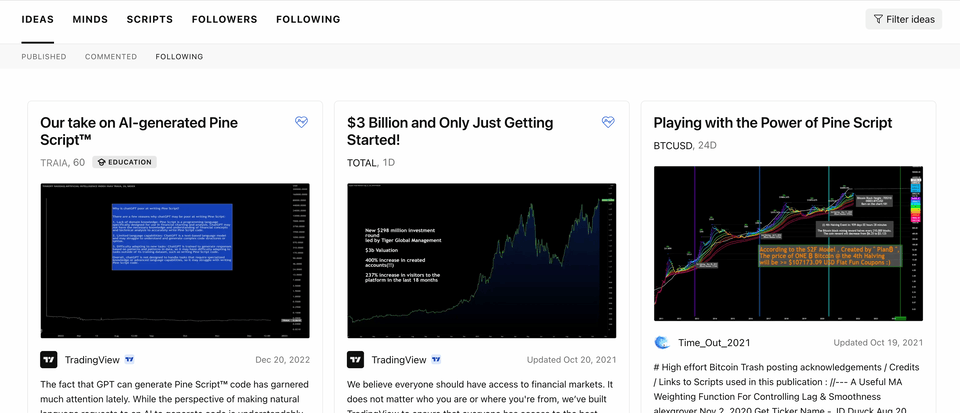Click the Filter ideas funnel icon
This screenshot has height=413, width=960.
(878, 19)
